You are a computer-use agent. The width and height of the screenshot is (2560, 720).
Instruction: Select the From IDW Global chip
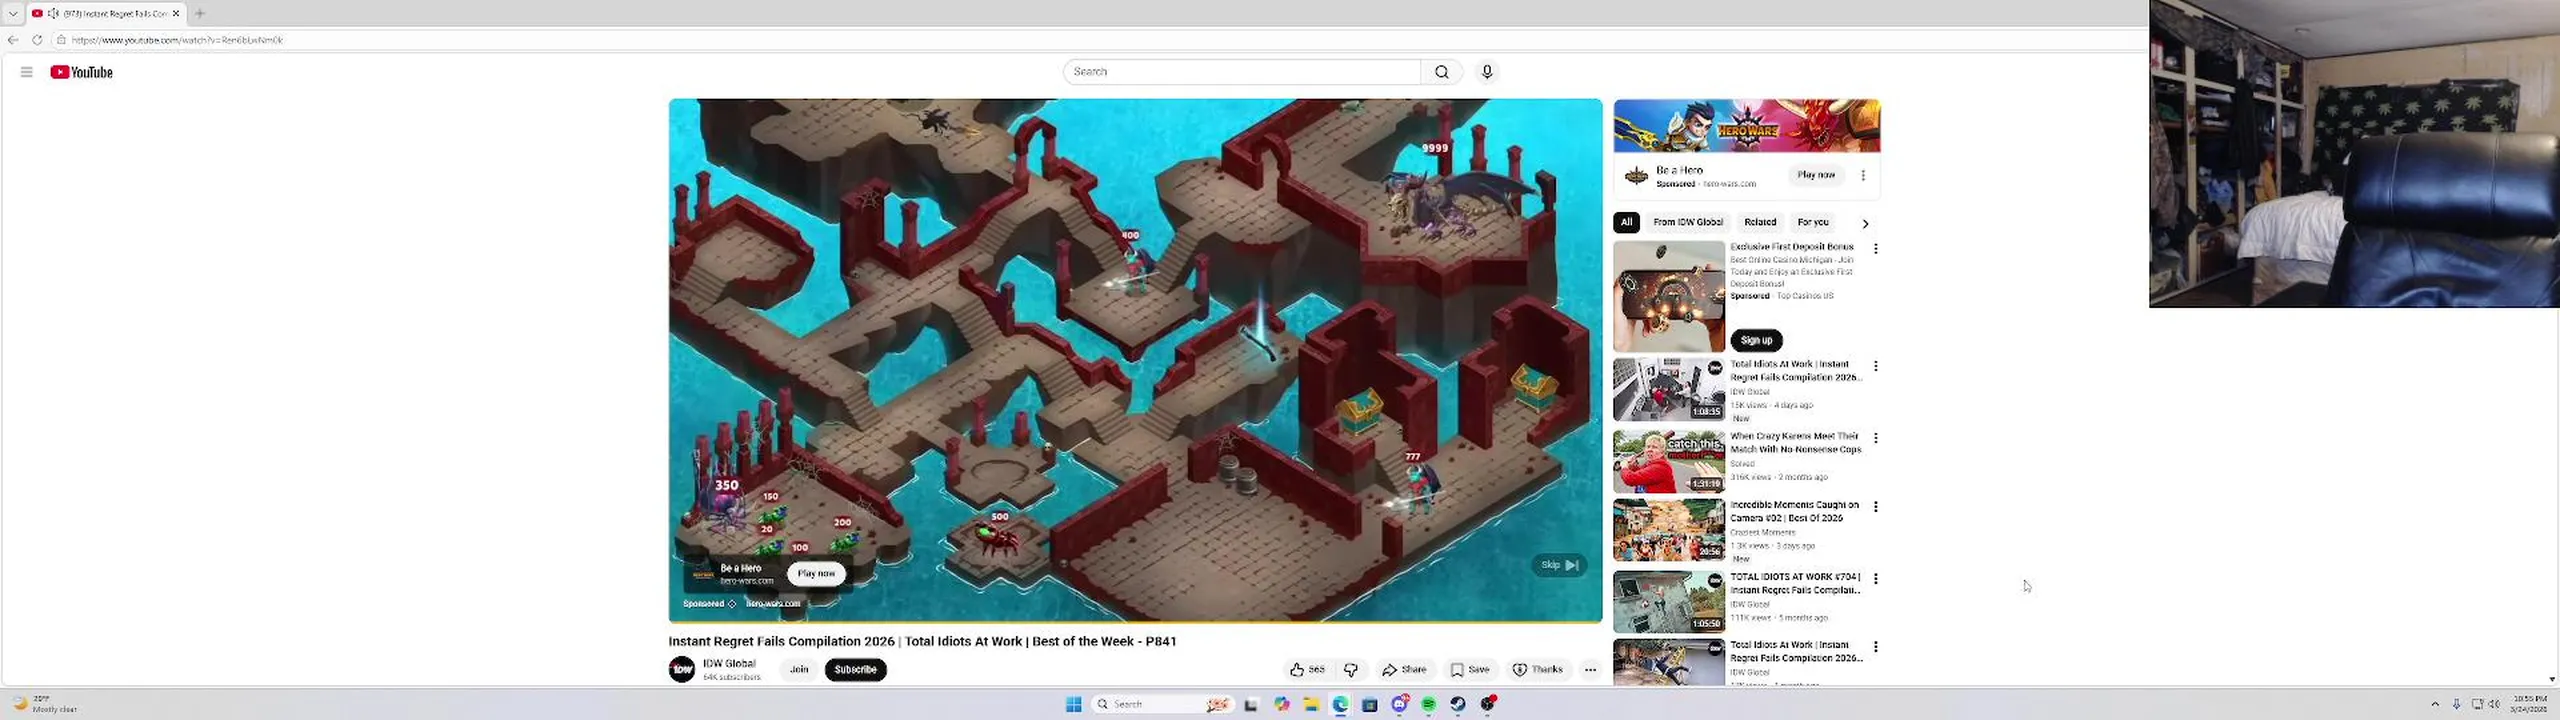[1688, 222]
